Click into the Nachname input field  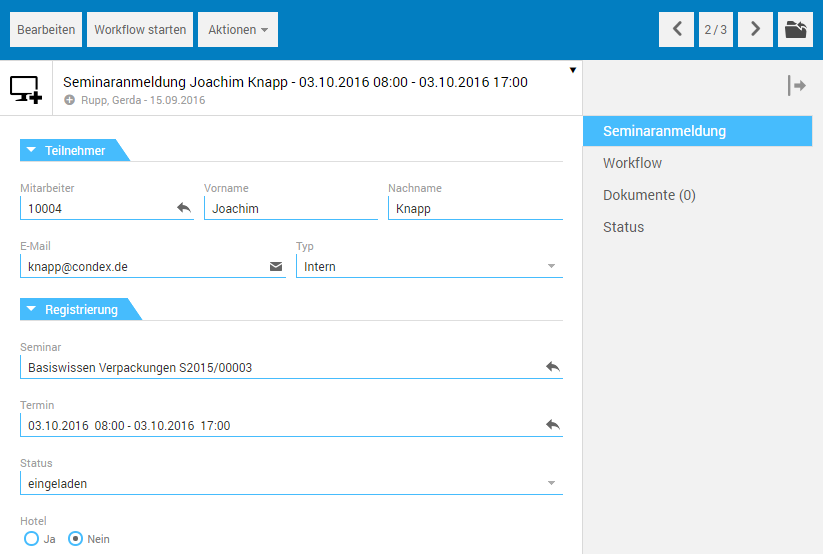475,209
